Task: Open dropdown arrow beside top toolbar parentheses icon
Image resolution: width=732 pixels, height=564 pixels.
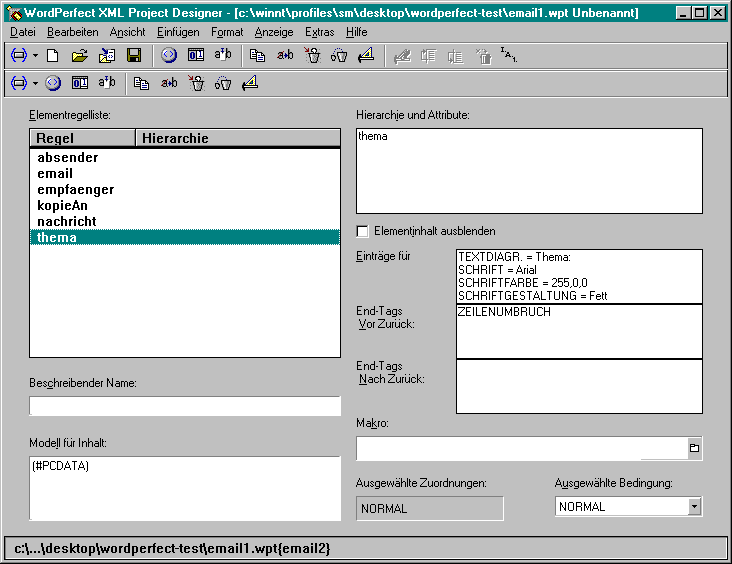Action: 35,56
